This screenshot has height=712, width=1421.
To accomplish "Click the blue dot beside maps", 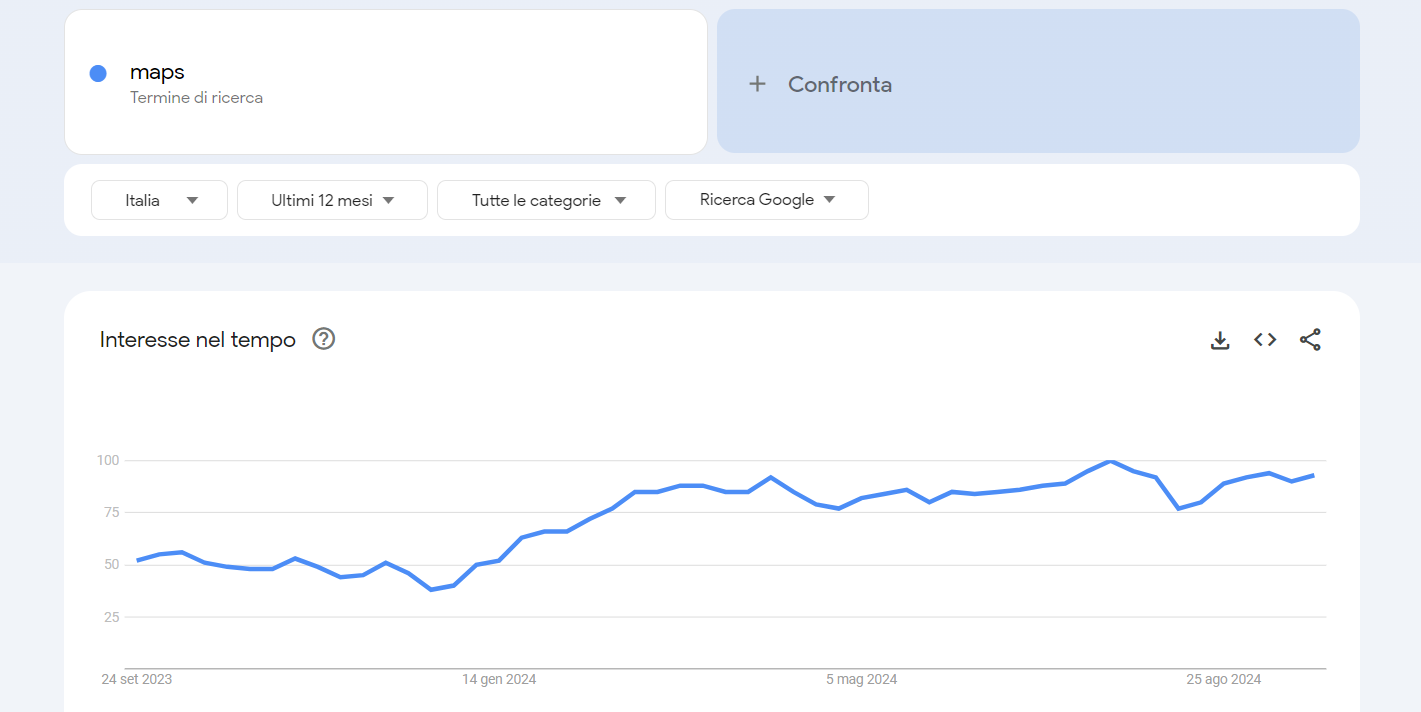I will (x=98, y=73).
